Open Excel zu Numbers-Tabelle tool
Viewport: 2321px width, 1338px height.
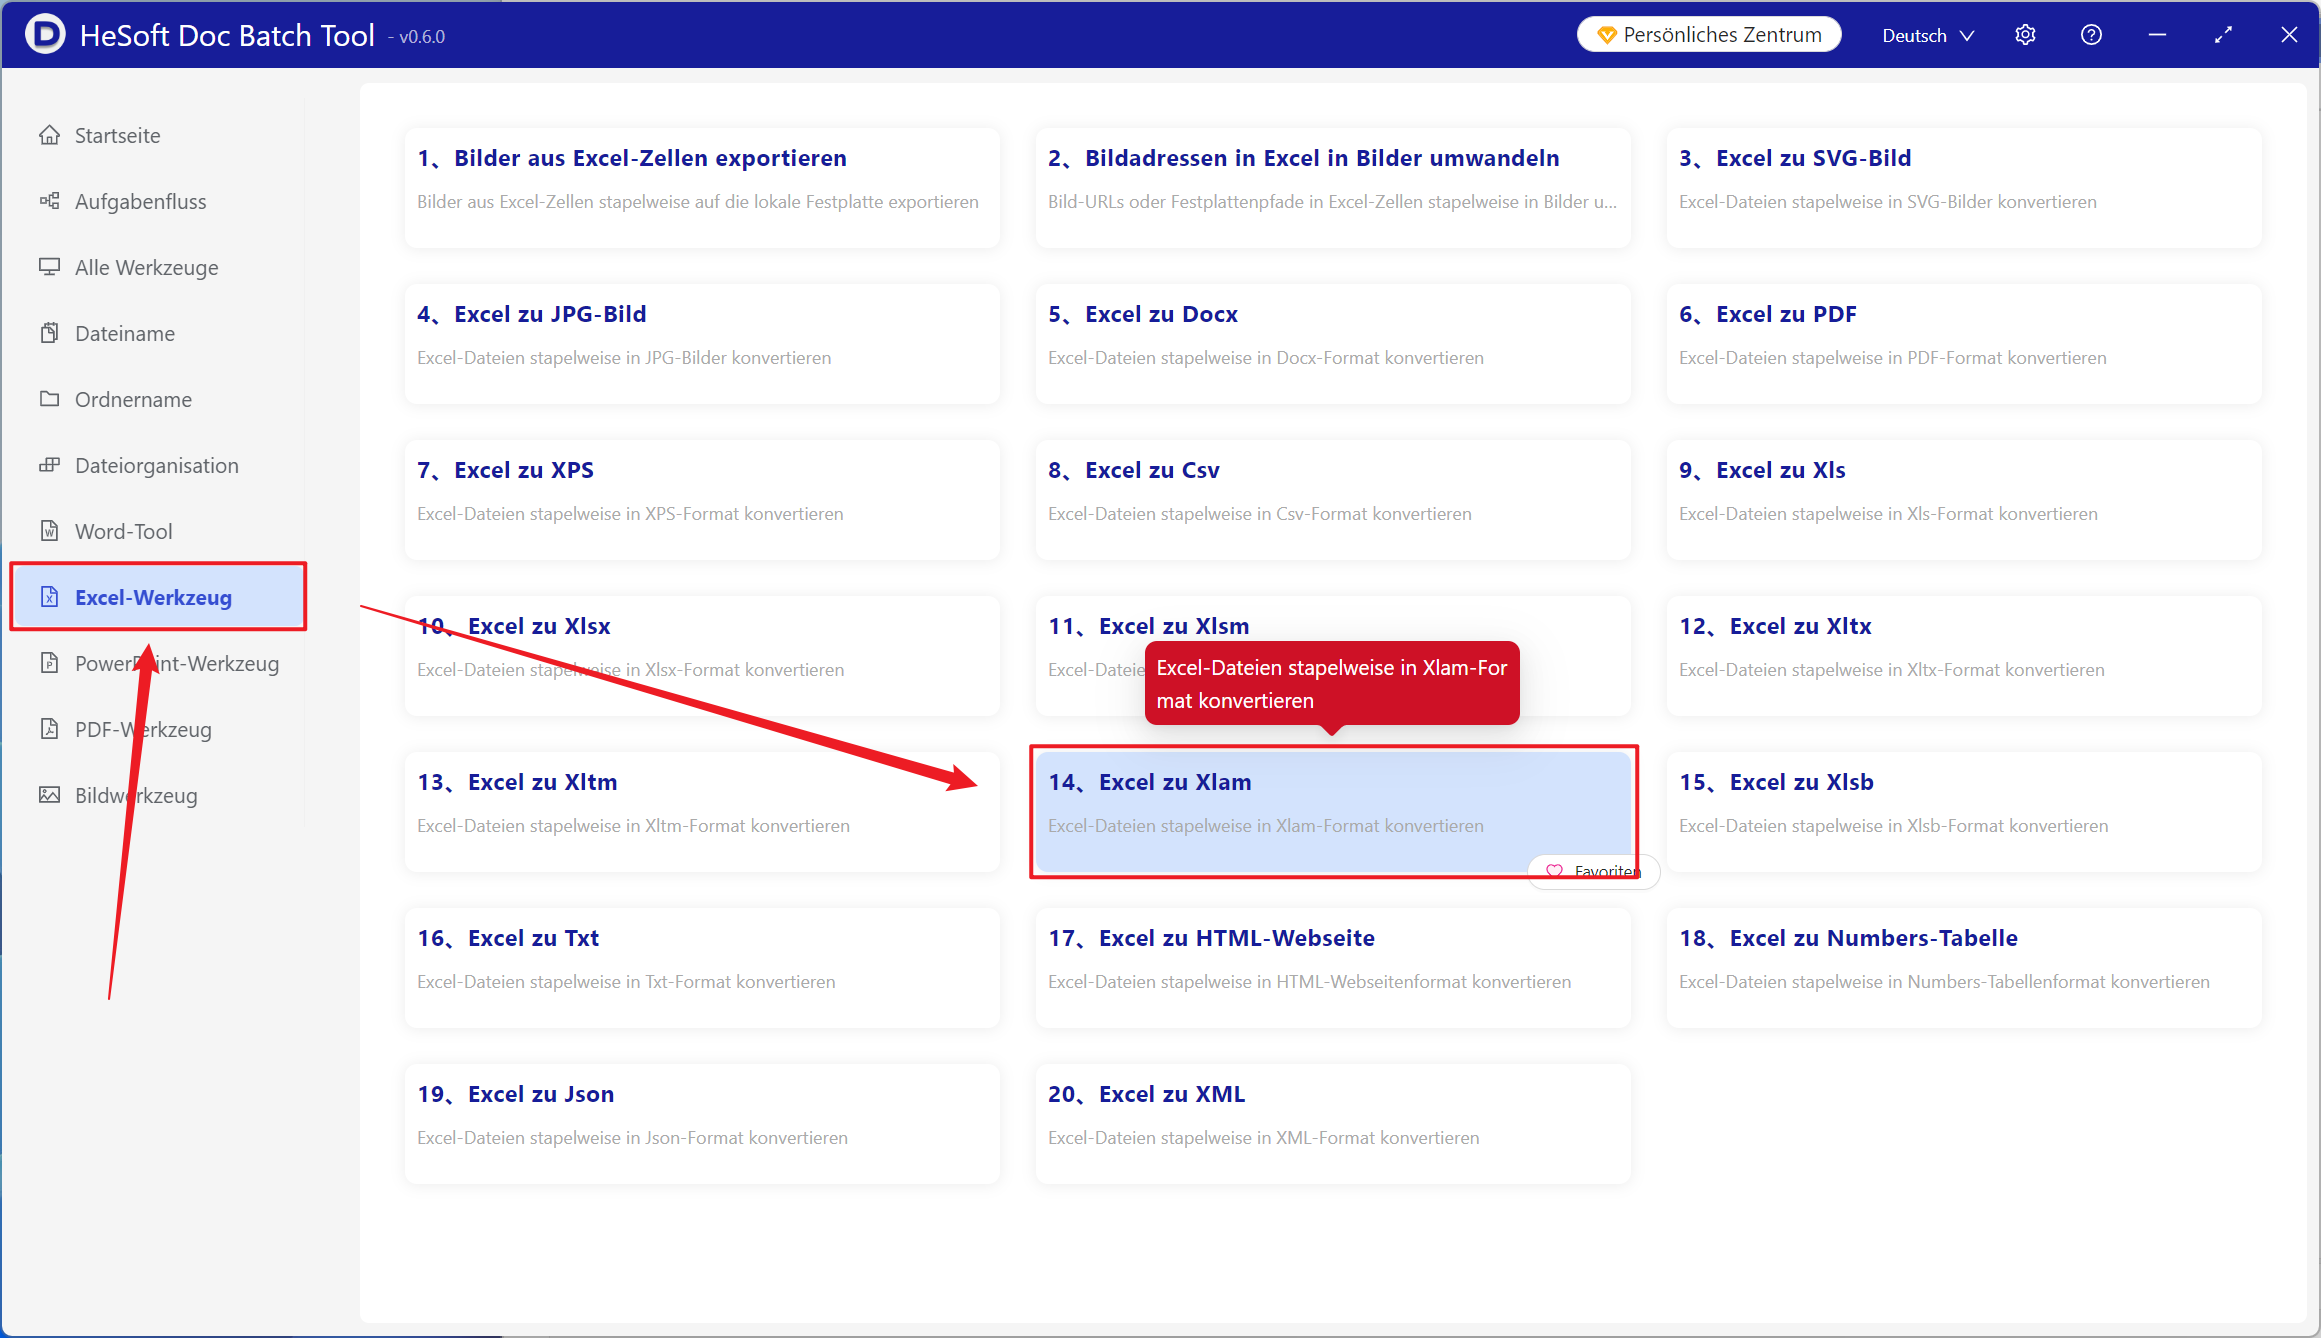[1964, 968]
